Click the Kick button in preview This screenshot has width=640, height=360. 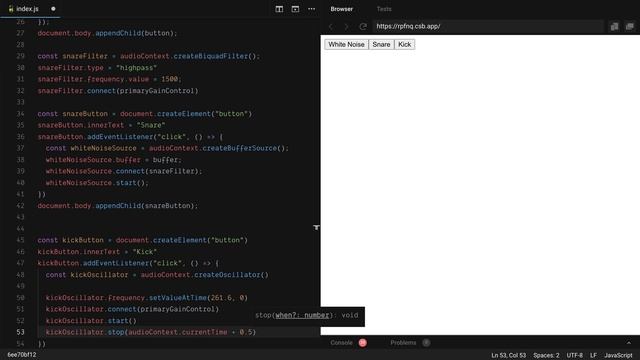[x=404, y=44]
